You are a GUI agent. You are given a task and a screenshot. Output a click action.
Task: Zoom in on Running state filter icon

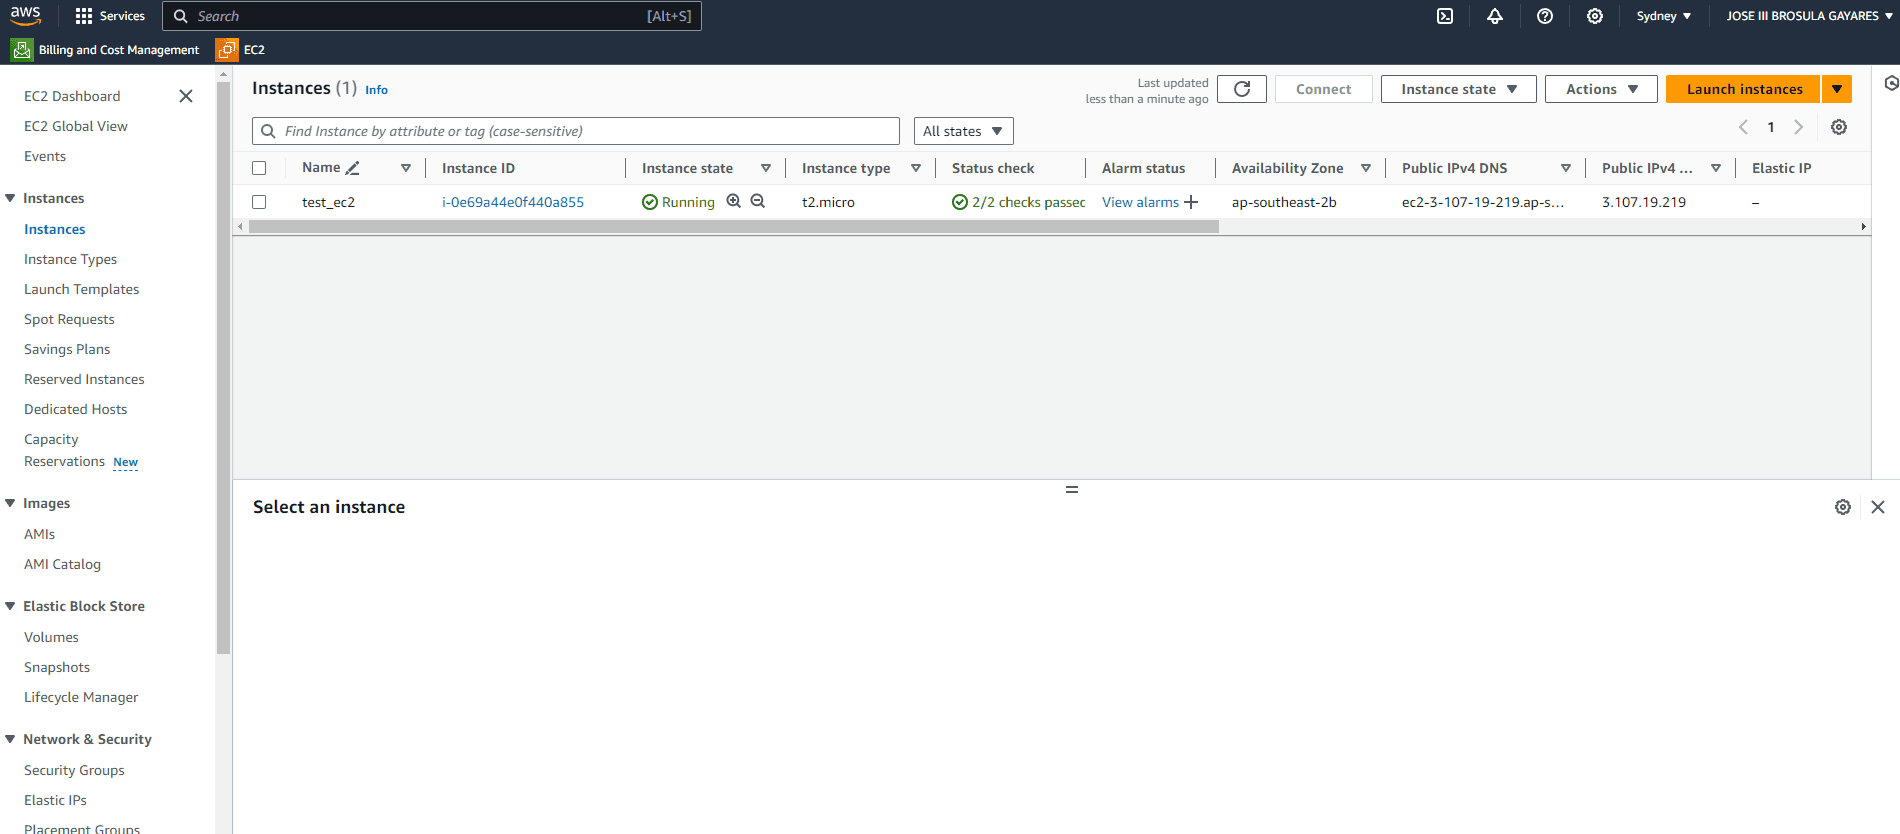[734, 201]
